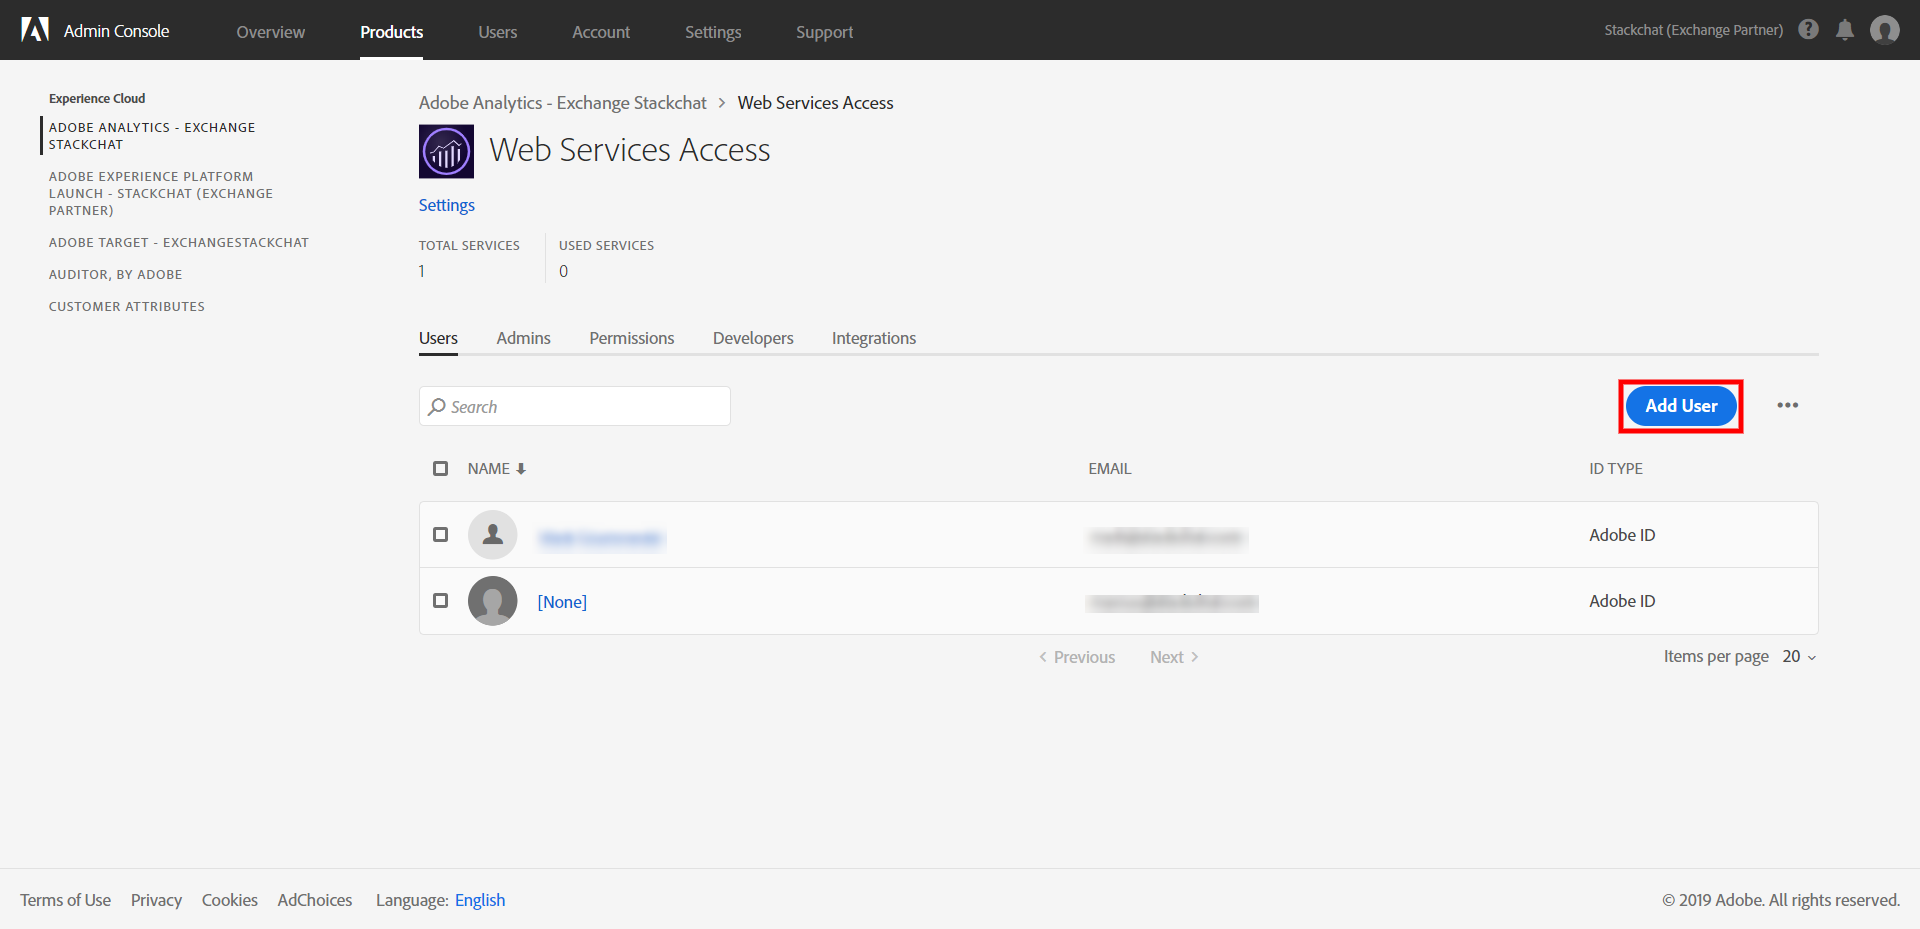The height and width of the screenshot is (929, 1920).
Task: Click the Total Services count 1
Action: (x=422, y=271)
